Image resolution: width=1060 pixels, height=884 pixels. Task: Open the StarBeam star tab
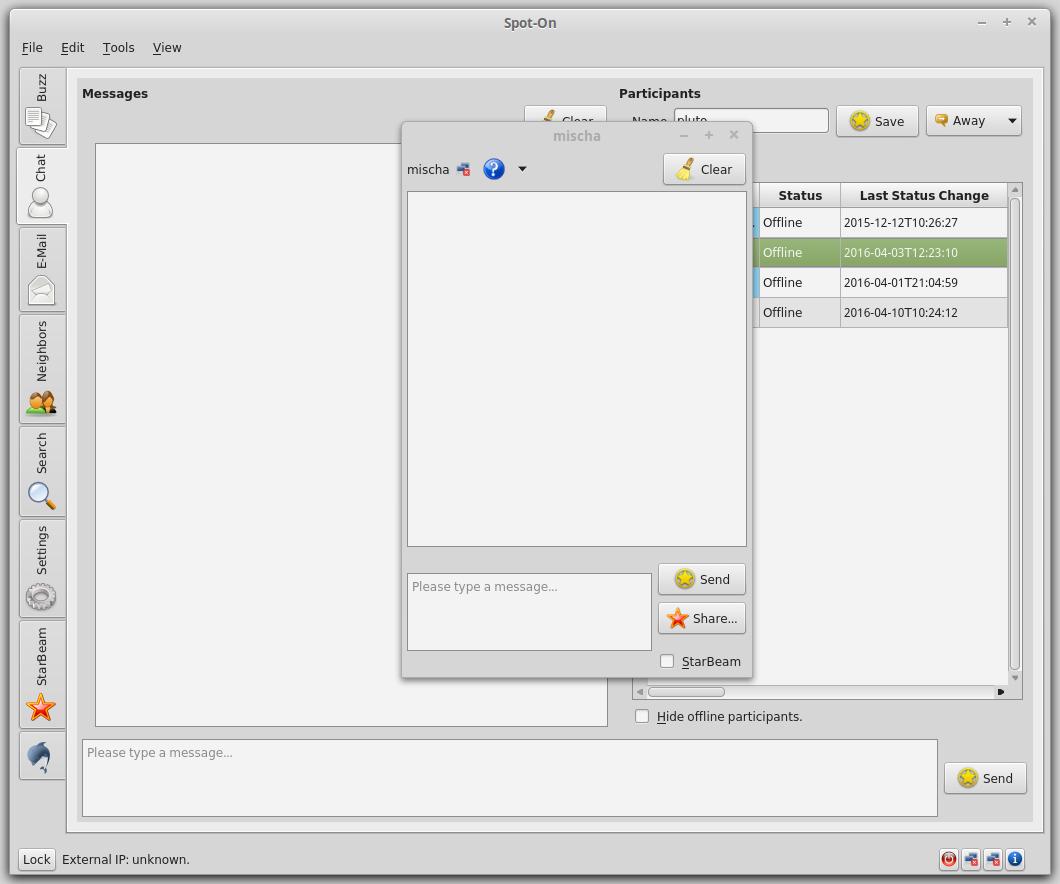[x=41, y=675]
